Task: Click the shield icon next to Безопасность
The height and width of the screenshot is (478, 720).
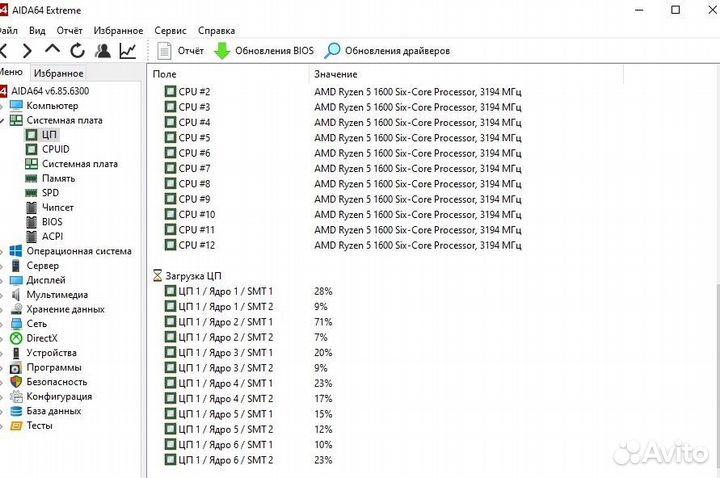Action: tap(16, 382)
